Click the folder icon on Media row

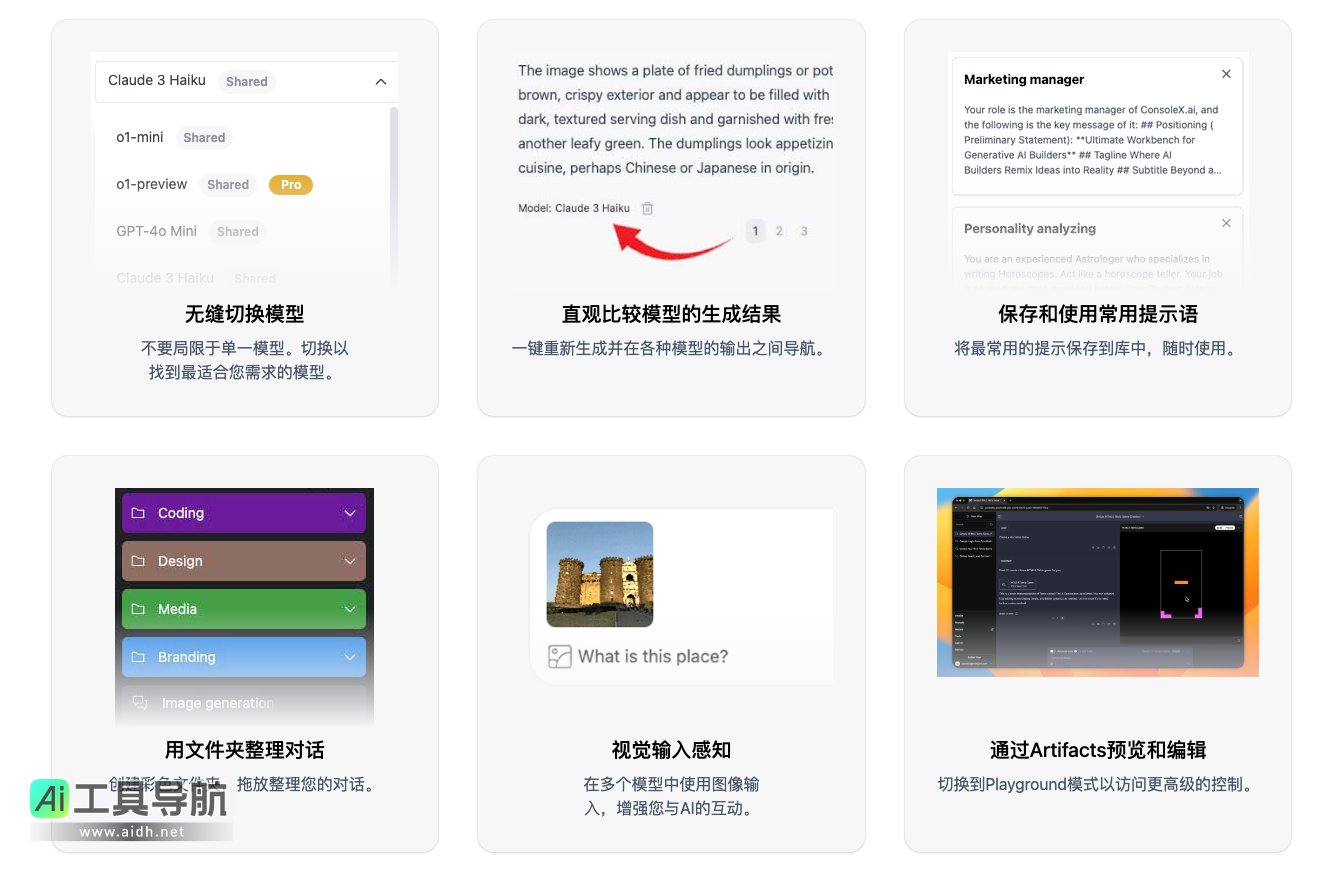click(138, 609)
